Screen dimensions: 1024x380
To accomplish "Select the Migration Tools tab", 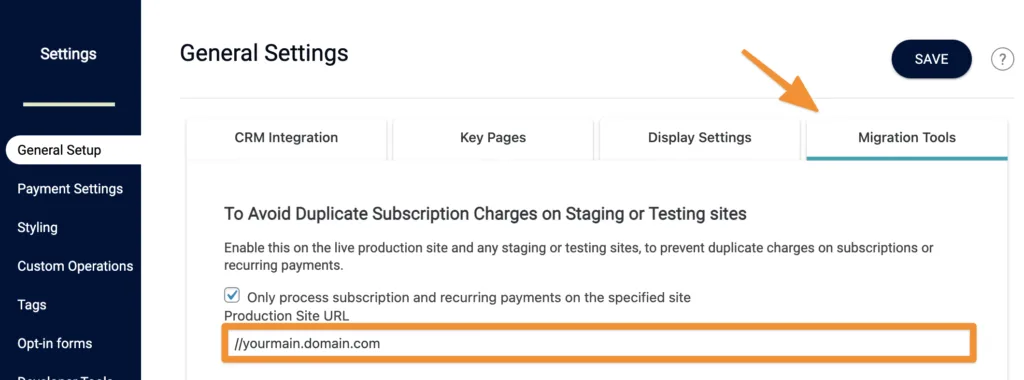I will (x=907, y=138).
